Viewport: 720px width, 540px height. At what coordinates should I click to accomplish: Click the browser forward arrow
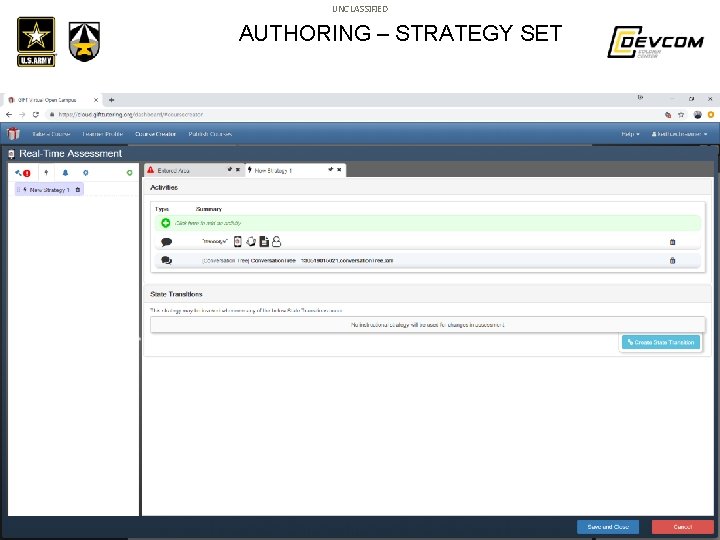pyautogui.click(x=22, y=114)
